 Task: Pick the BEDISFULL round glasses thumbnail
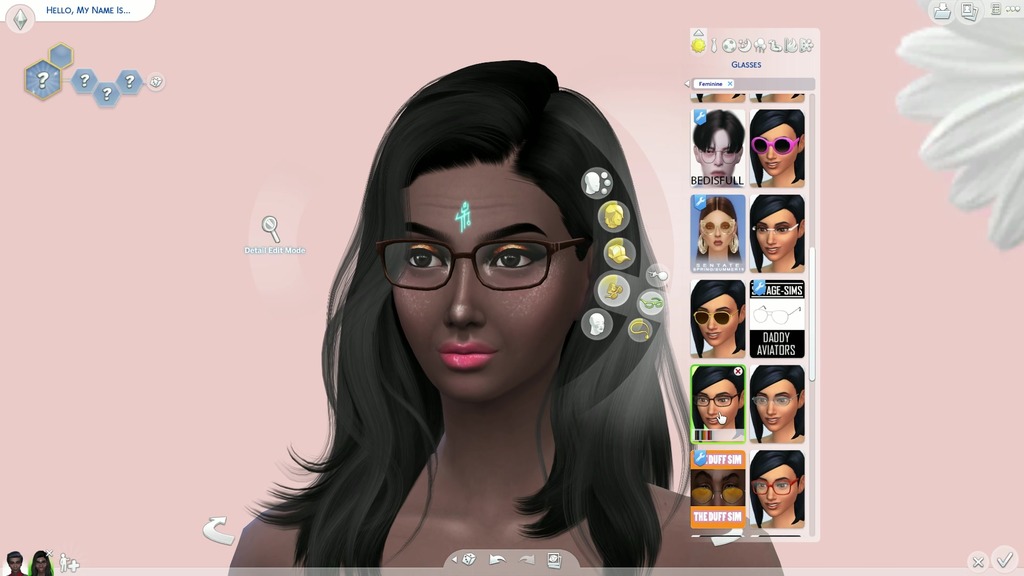click(x=718, y=148)
